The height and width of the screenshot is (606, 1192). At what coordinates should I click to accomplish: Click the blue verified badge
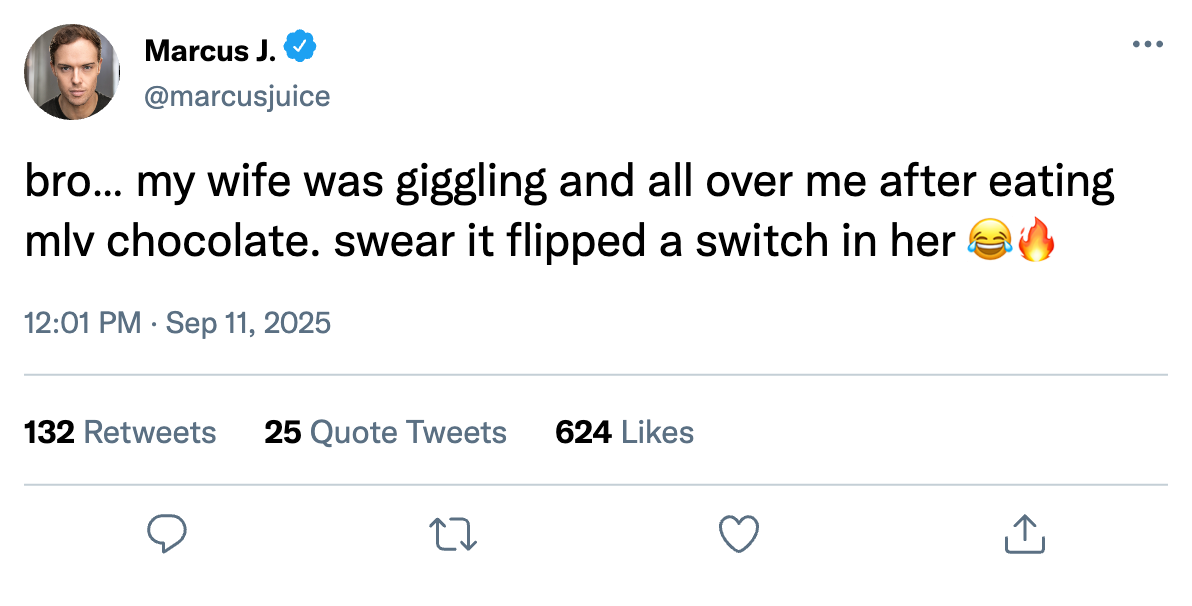click(301, 46)
